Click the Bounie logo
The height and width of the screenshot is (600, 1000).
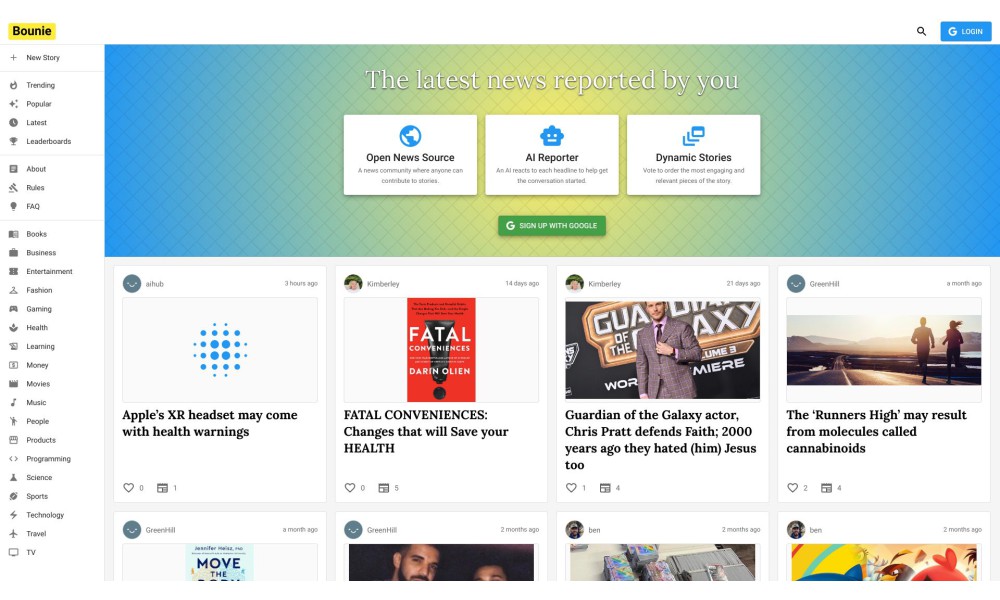tap(32, 31)
